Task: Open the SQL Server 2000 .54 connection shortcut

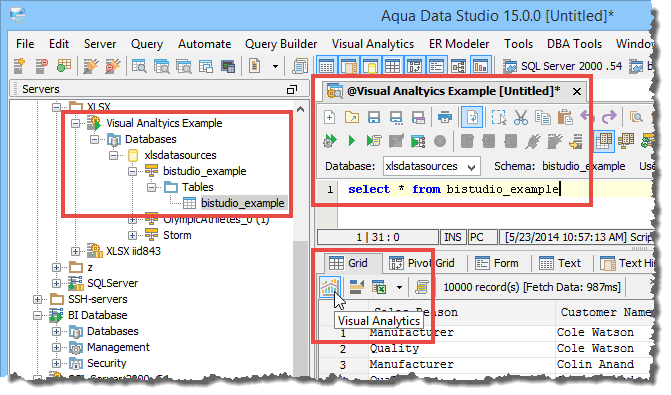Action: pos(563,66)
